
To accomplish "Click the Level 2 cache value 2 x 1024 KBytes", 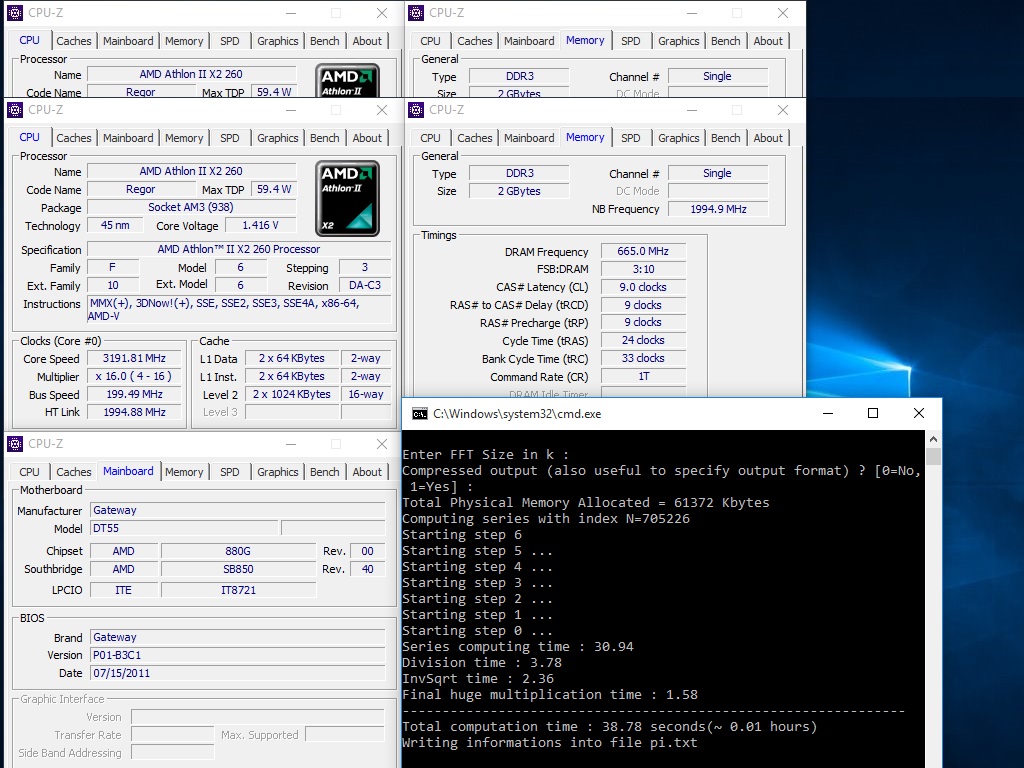I will 292,394.
